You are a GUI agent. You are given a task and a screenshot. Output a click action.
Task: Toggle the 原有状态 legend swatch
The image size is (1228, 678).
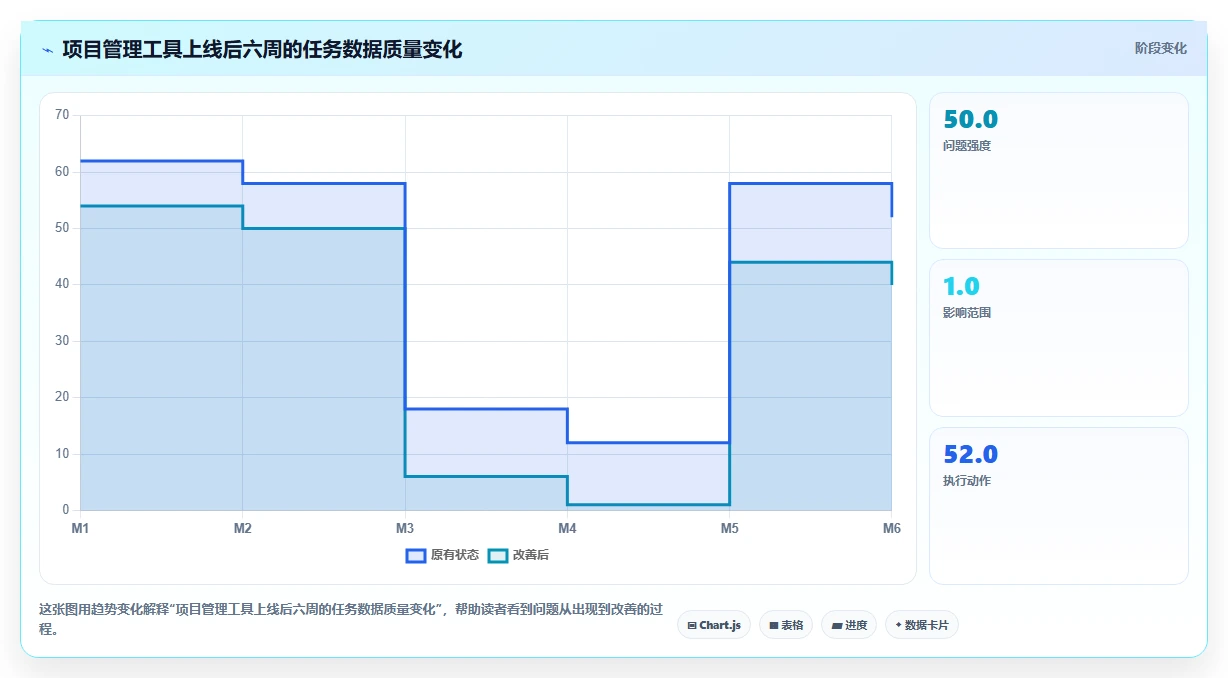(416, 556)
